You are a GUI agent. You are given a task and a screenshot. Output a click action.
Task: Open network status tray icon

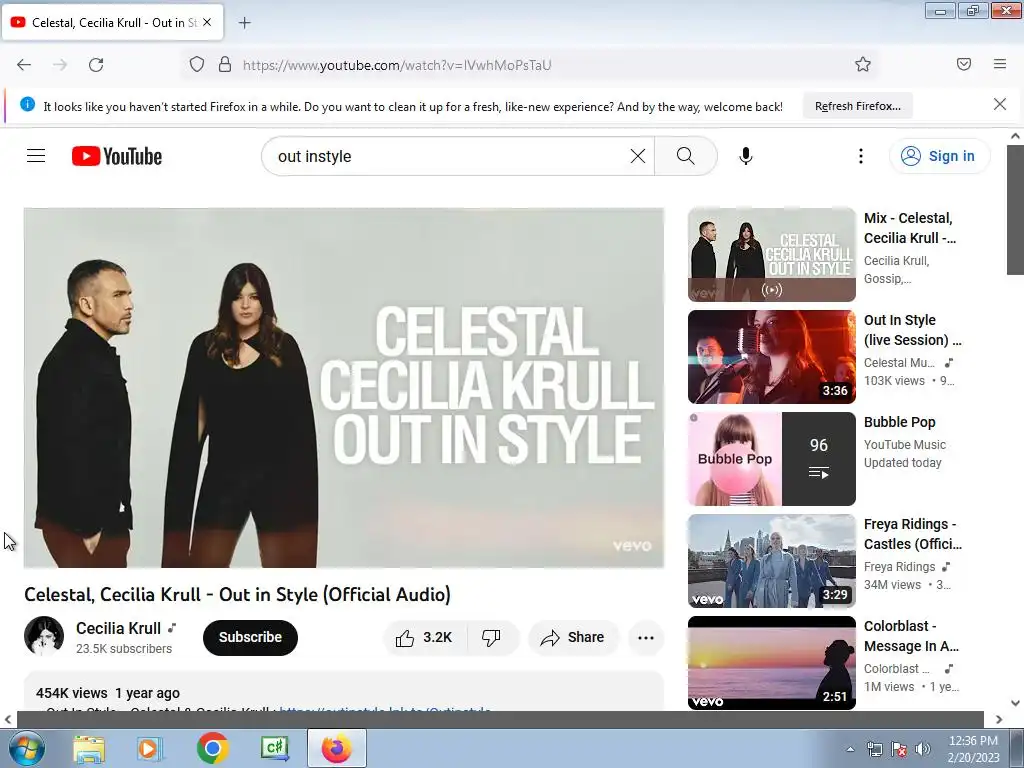pos(874,749)
